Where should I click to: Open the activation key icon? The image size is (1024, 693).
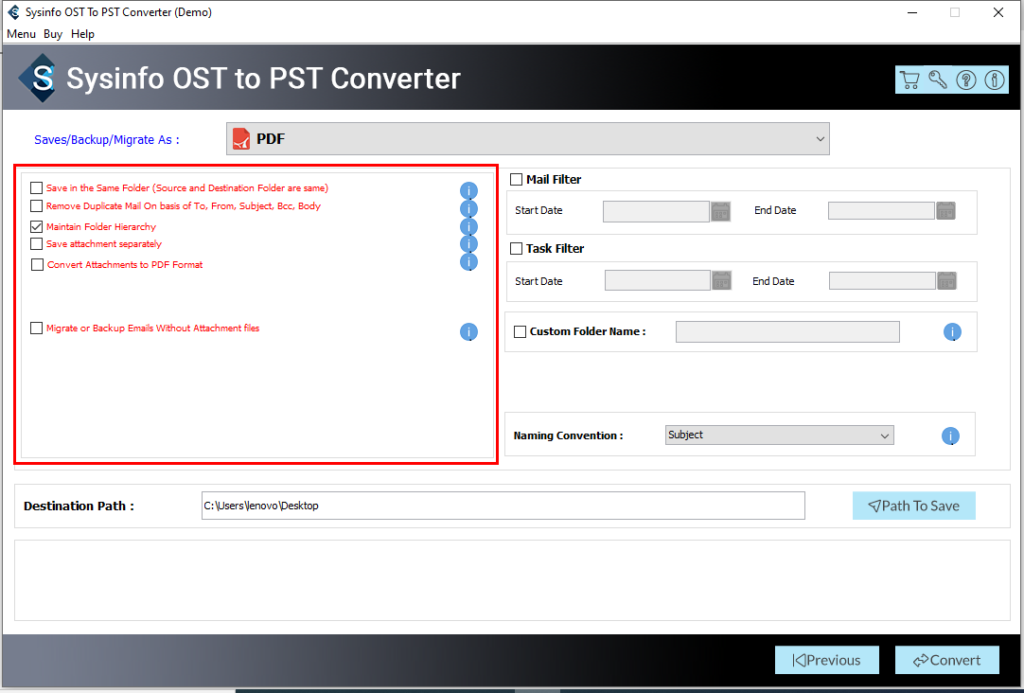click(x=938, y=80)
